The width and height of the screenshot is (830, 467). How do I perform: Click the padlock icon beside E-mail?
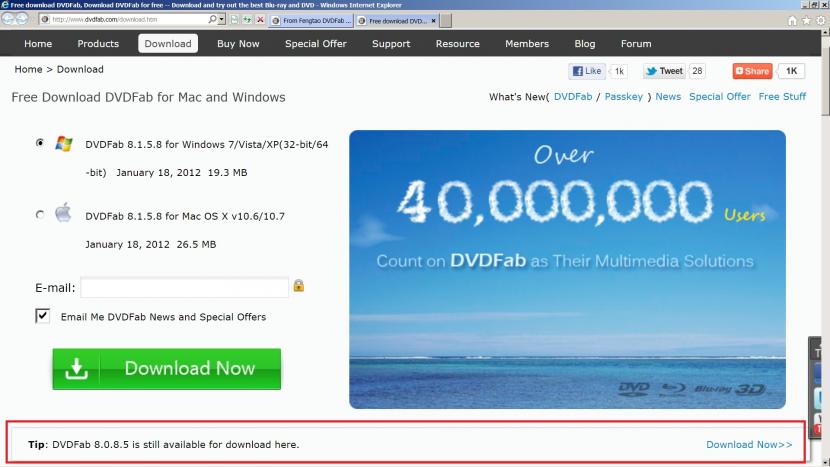[299, 285]
